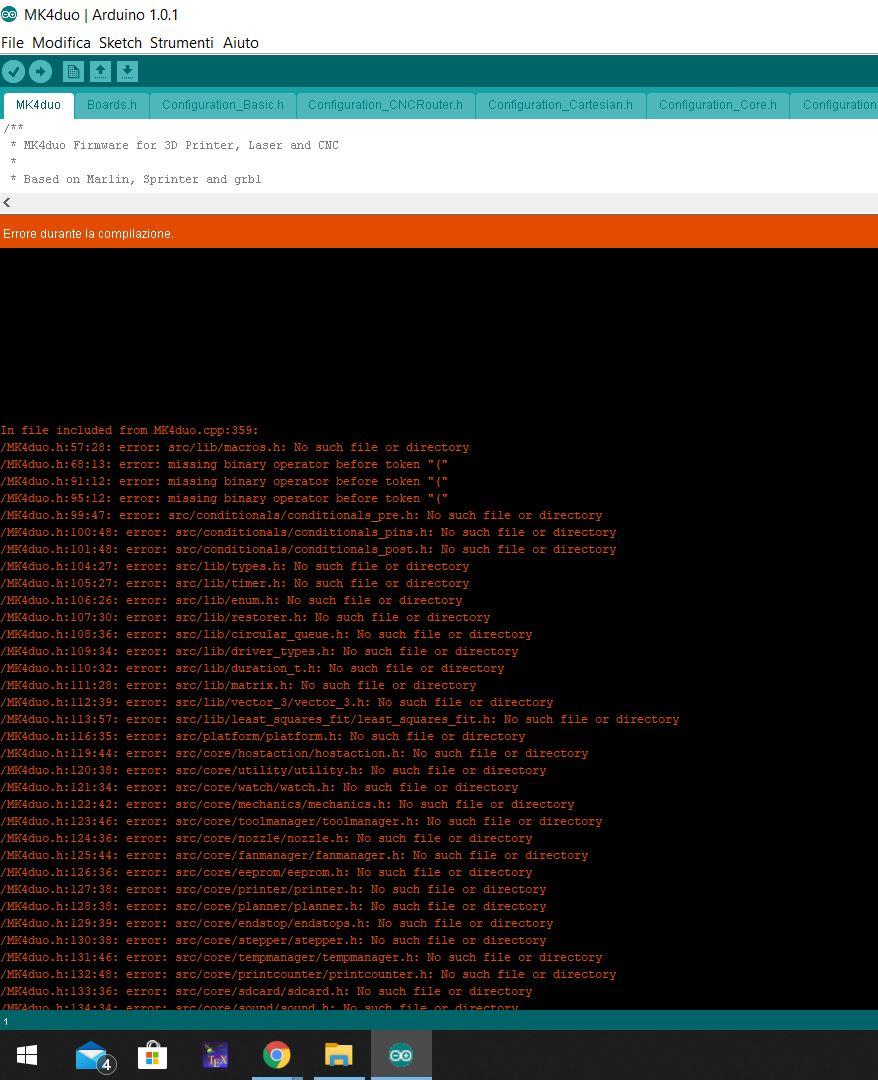Viewport: 878px width, 1080px height.
Task: Launch Google Chrome from the taskbar
Action: point(277,1055)
